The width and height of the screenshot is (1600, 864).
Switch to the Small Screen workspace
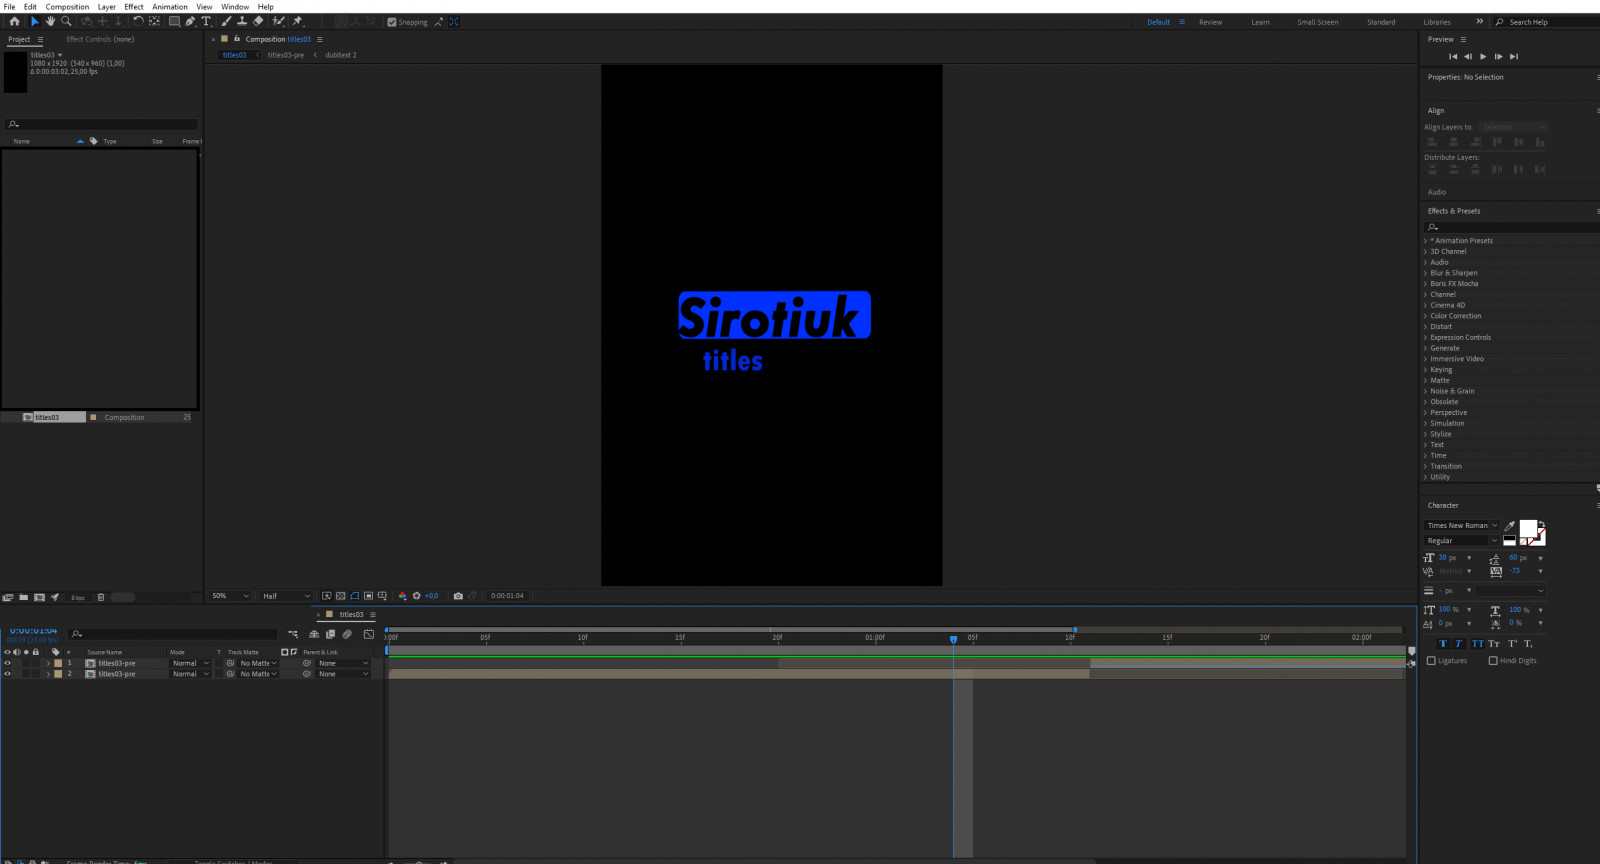pyautogui.click(x=1318, y=22)
